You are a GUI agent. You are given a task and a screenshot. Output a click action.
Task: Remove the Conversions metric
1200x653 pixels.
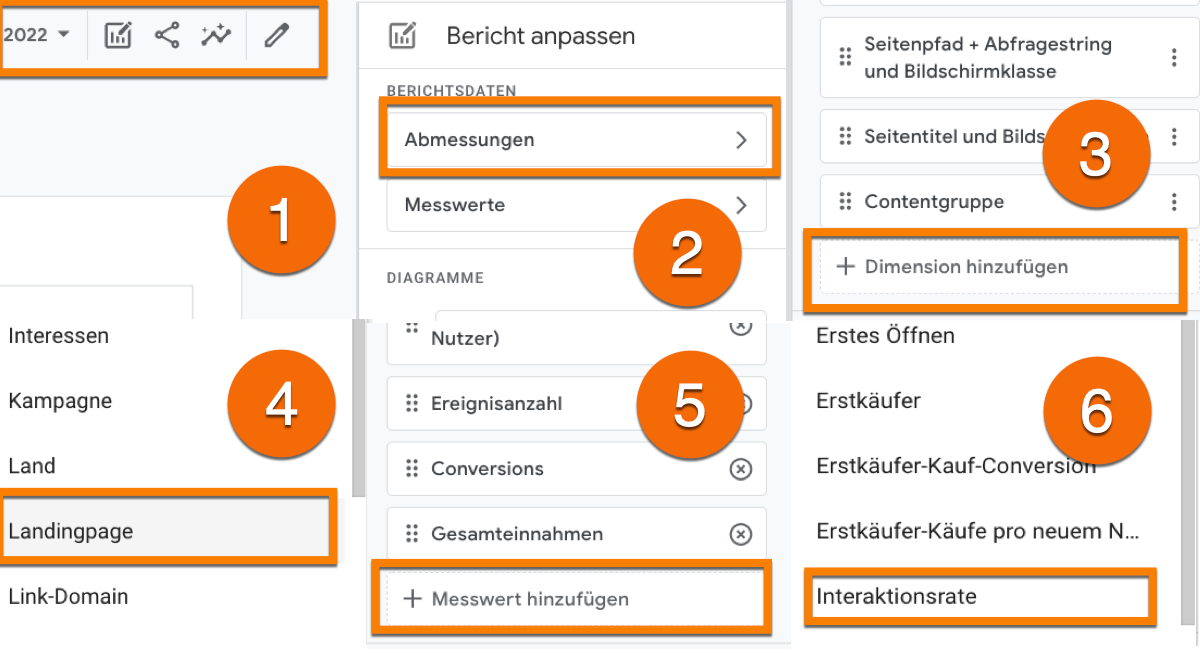click(x=740, y=469)
